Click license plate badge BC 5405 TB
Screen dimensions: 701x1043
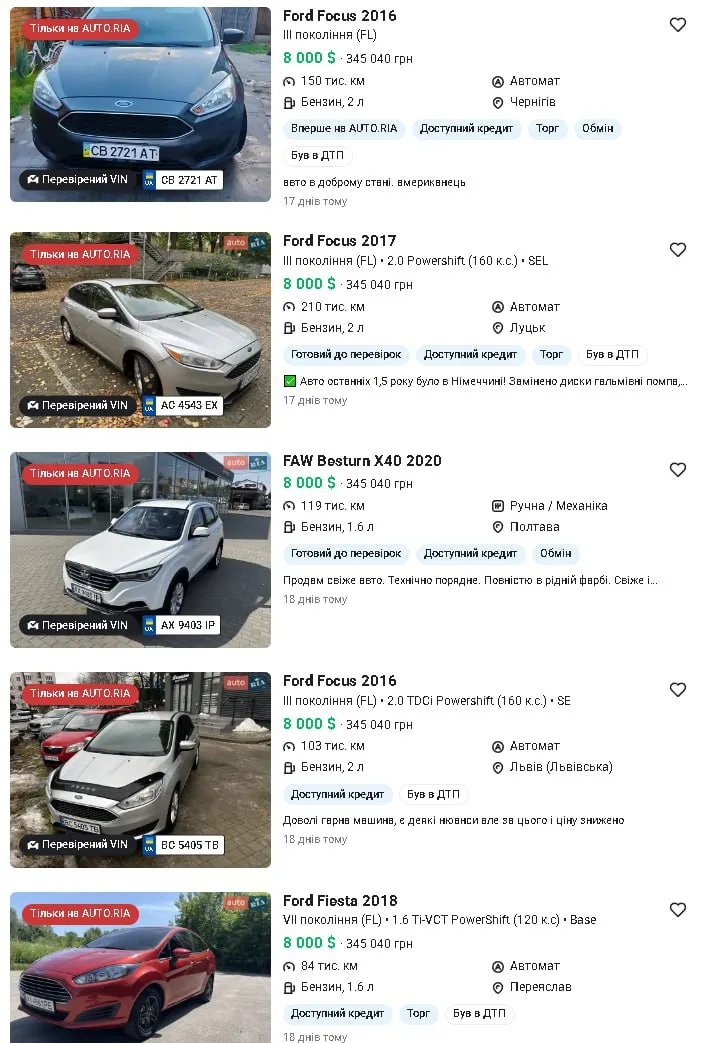point(182,845)
